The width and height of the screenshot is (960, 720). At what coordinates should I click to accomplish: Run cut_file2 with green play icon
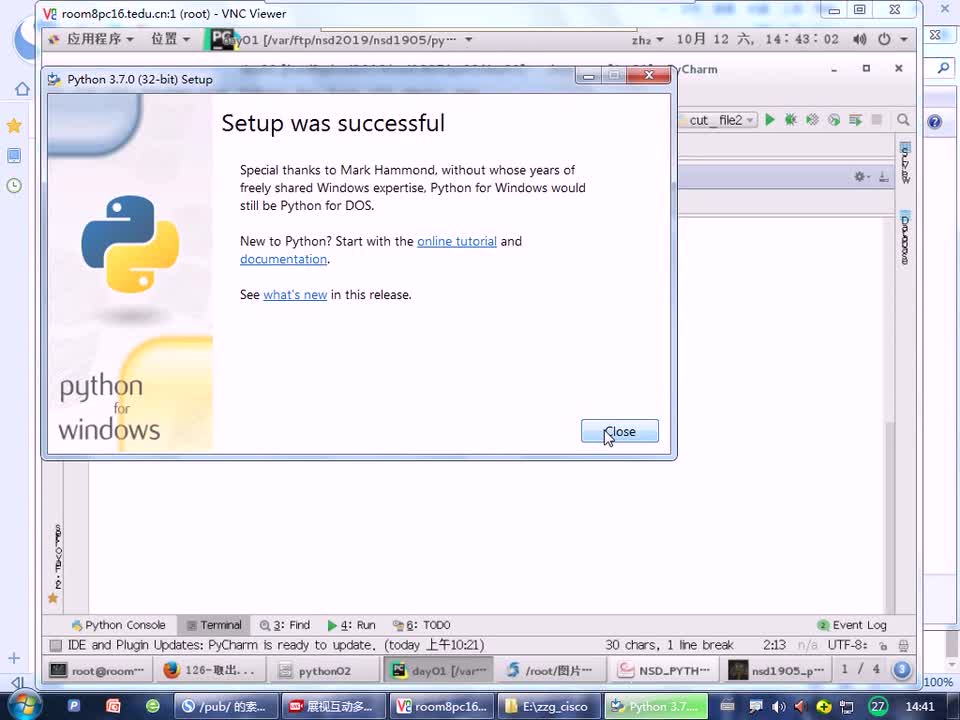pos(770,120)
